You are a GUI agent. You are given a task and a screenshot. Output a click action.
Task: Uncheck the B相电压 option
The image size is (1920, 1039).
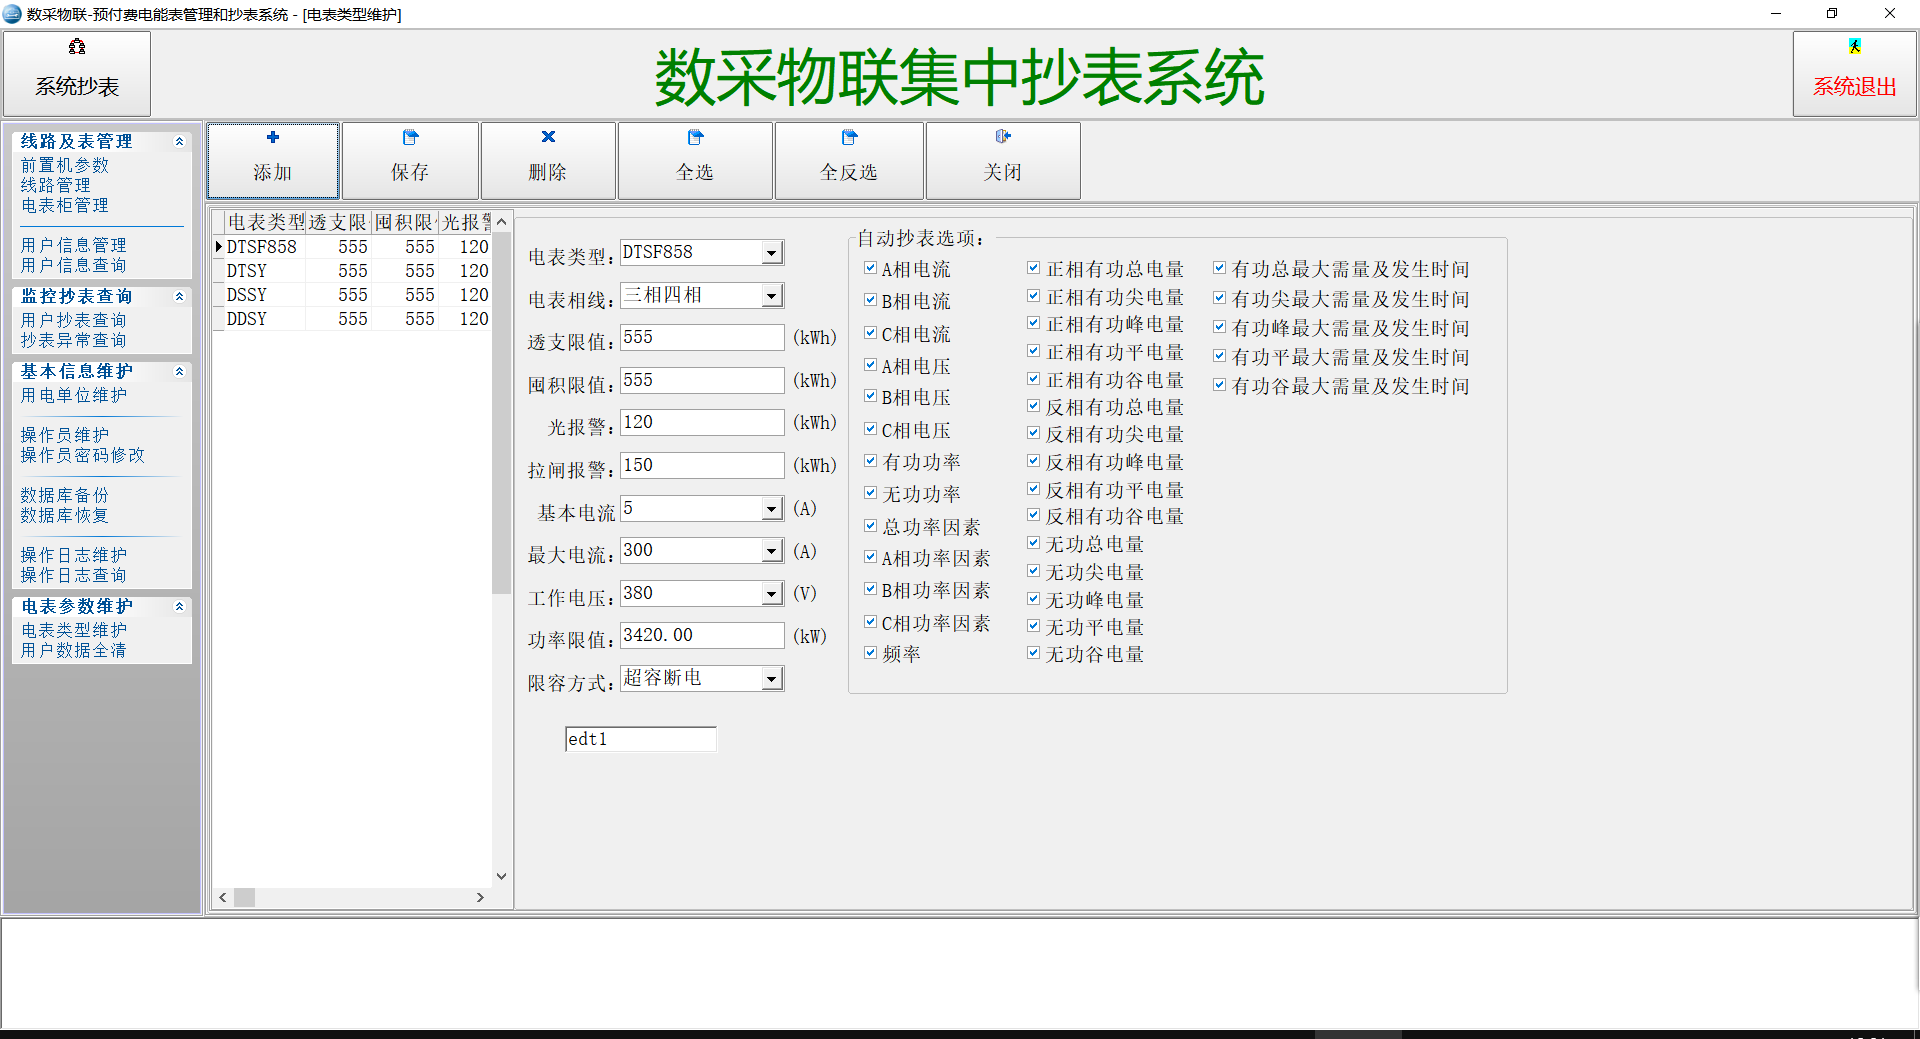(870, 396)
